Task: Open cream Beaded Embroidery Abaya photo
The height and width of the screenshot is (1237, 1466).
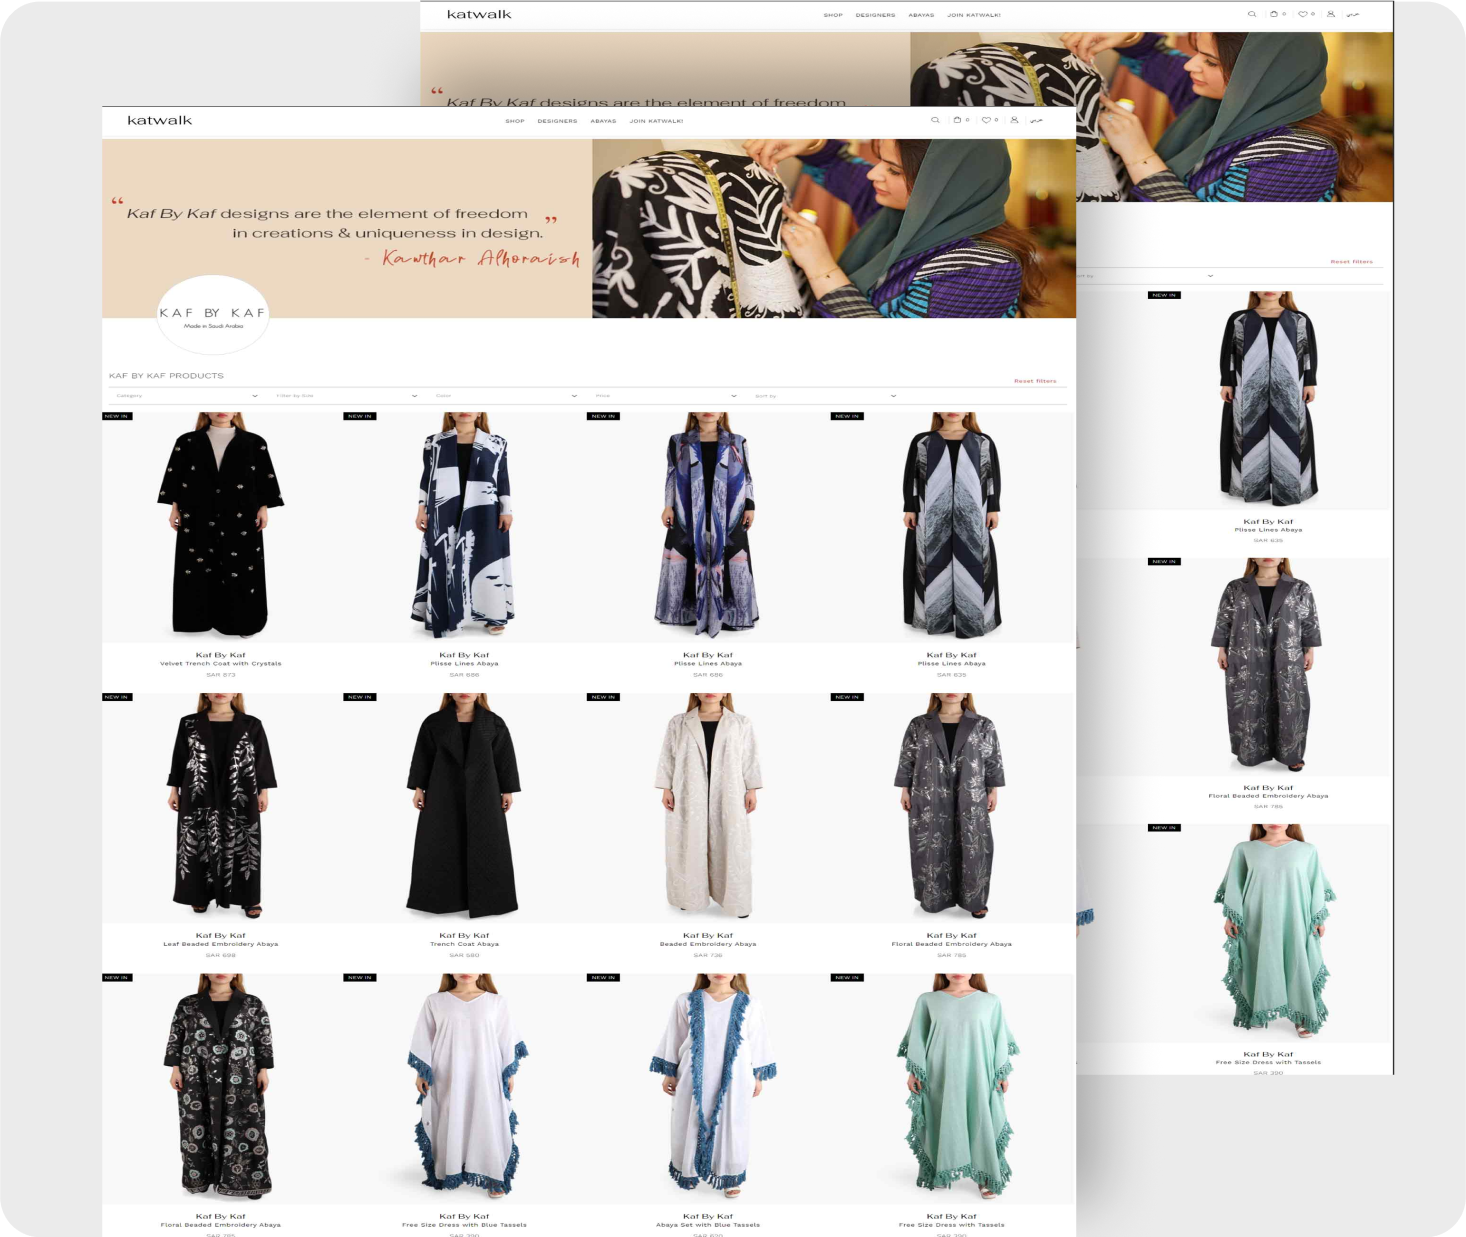Action: [708, 806]
